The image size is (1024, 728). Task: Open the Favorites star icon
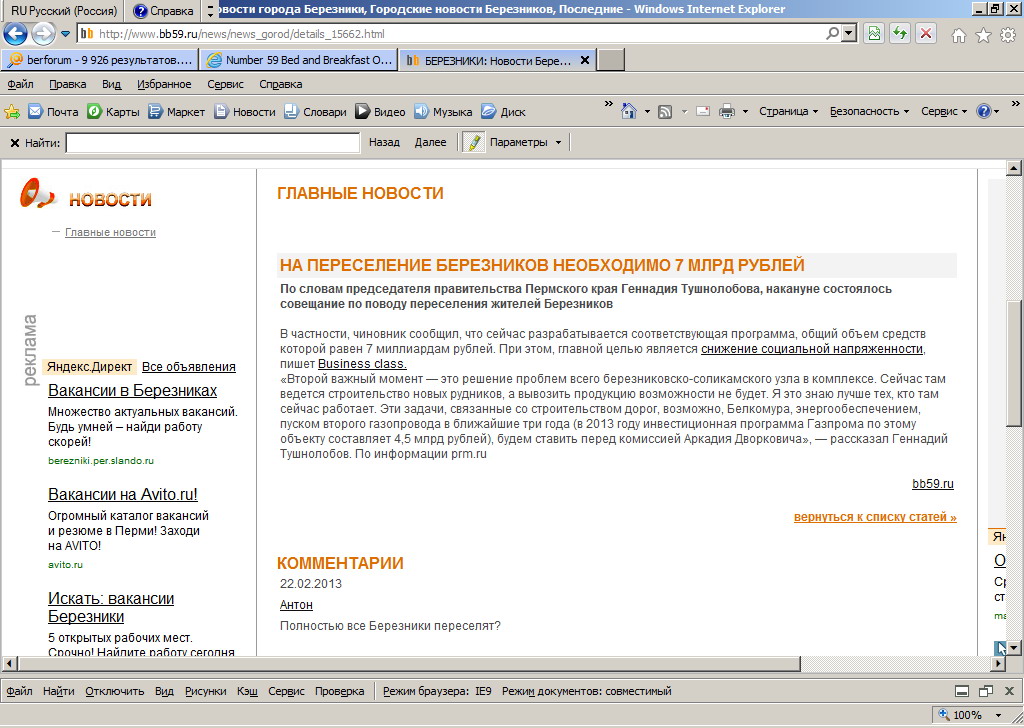[x=983, y=35]
